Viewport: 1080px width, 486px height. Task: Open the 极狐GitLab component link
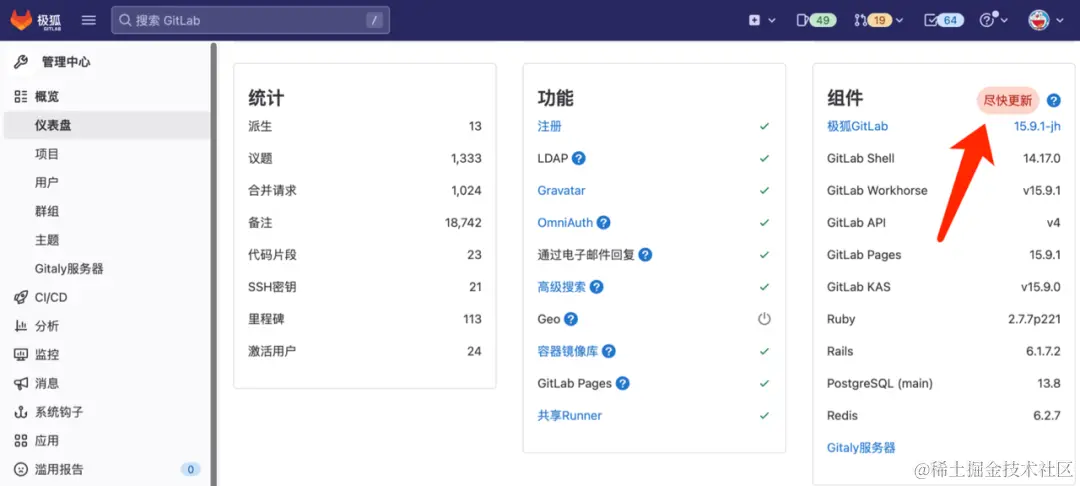coord(858,127)
